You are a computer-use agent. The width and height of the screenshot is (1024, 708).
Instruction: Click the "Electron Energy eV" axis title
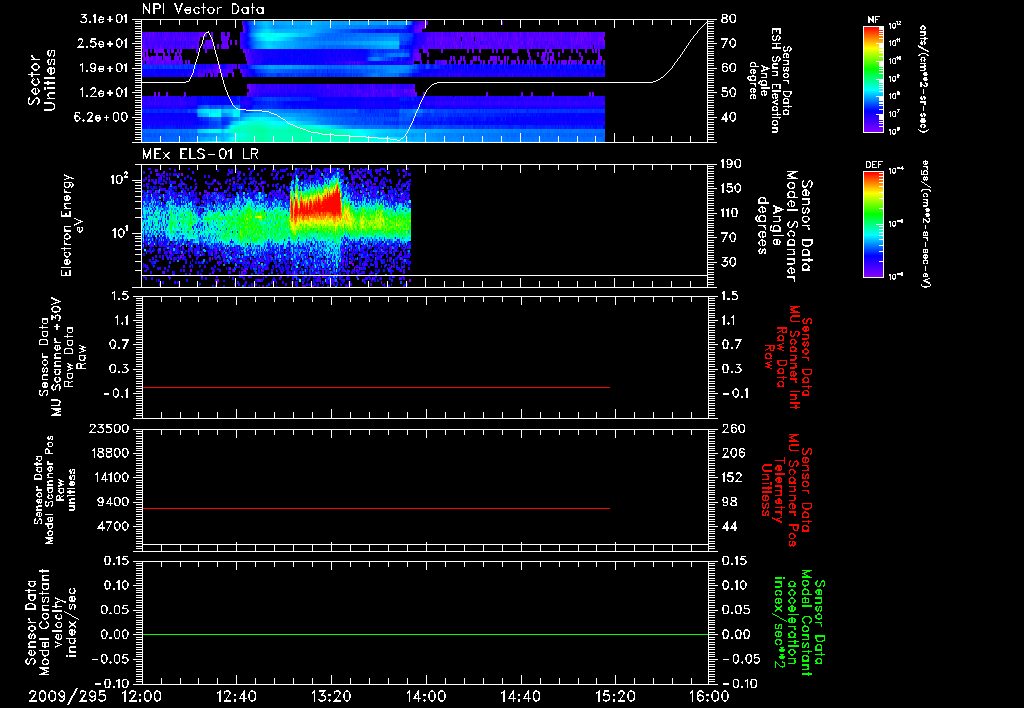(72, 225)
